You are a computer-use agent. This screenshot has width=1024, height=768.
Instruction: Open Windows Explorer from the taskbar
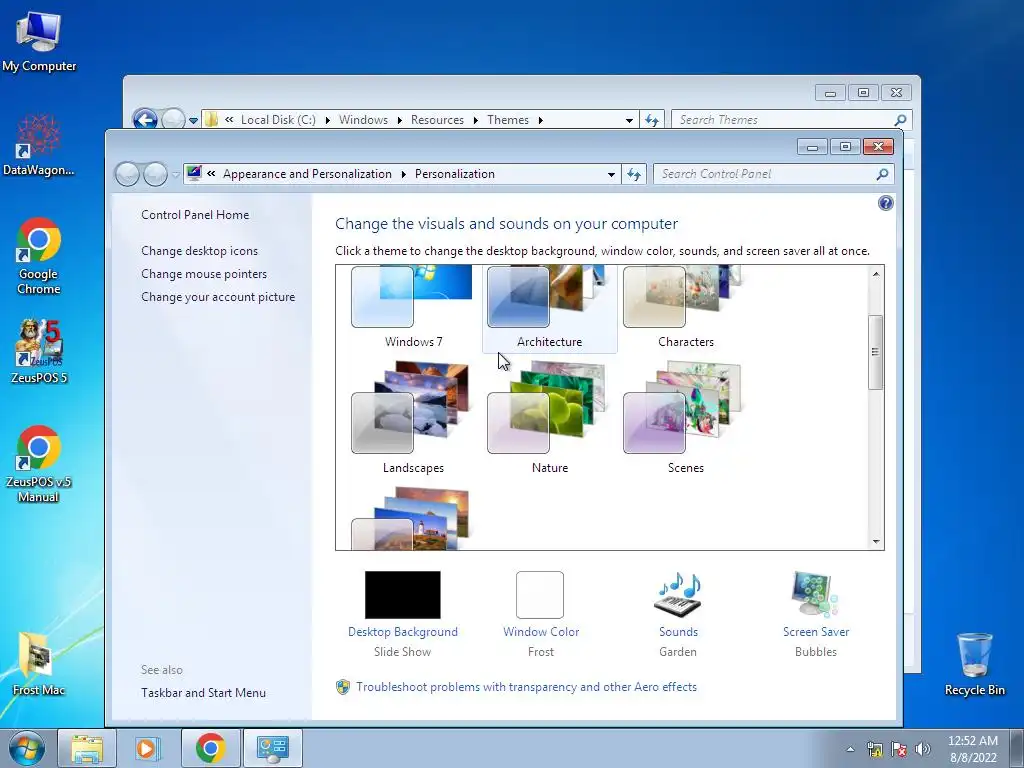pyautogui.click(x=87, y=748)
